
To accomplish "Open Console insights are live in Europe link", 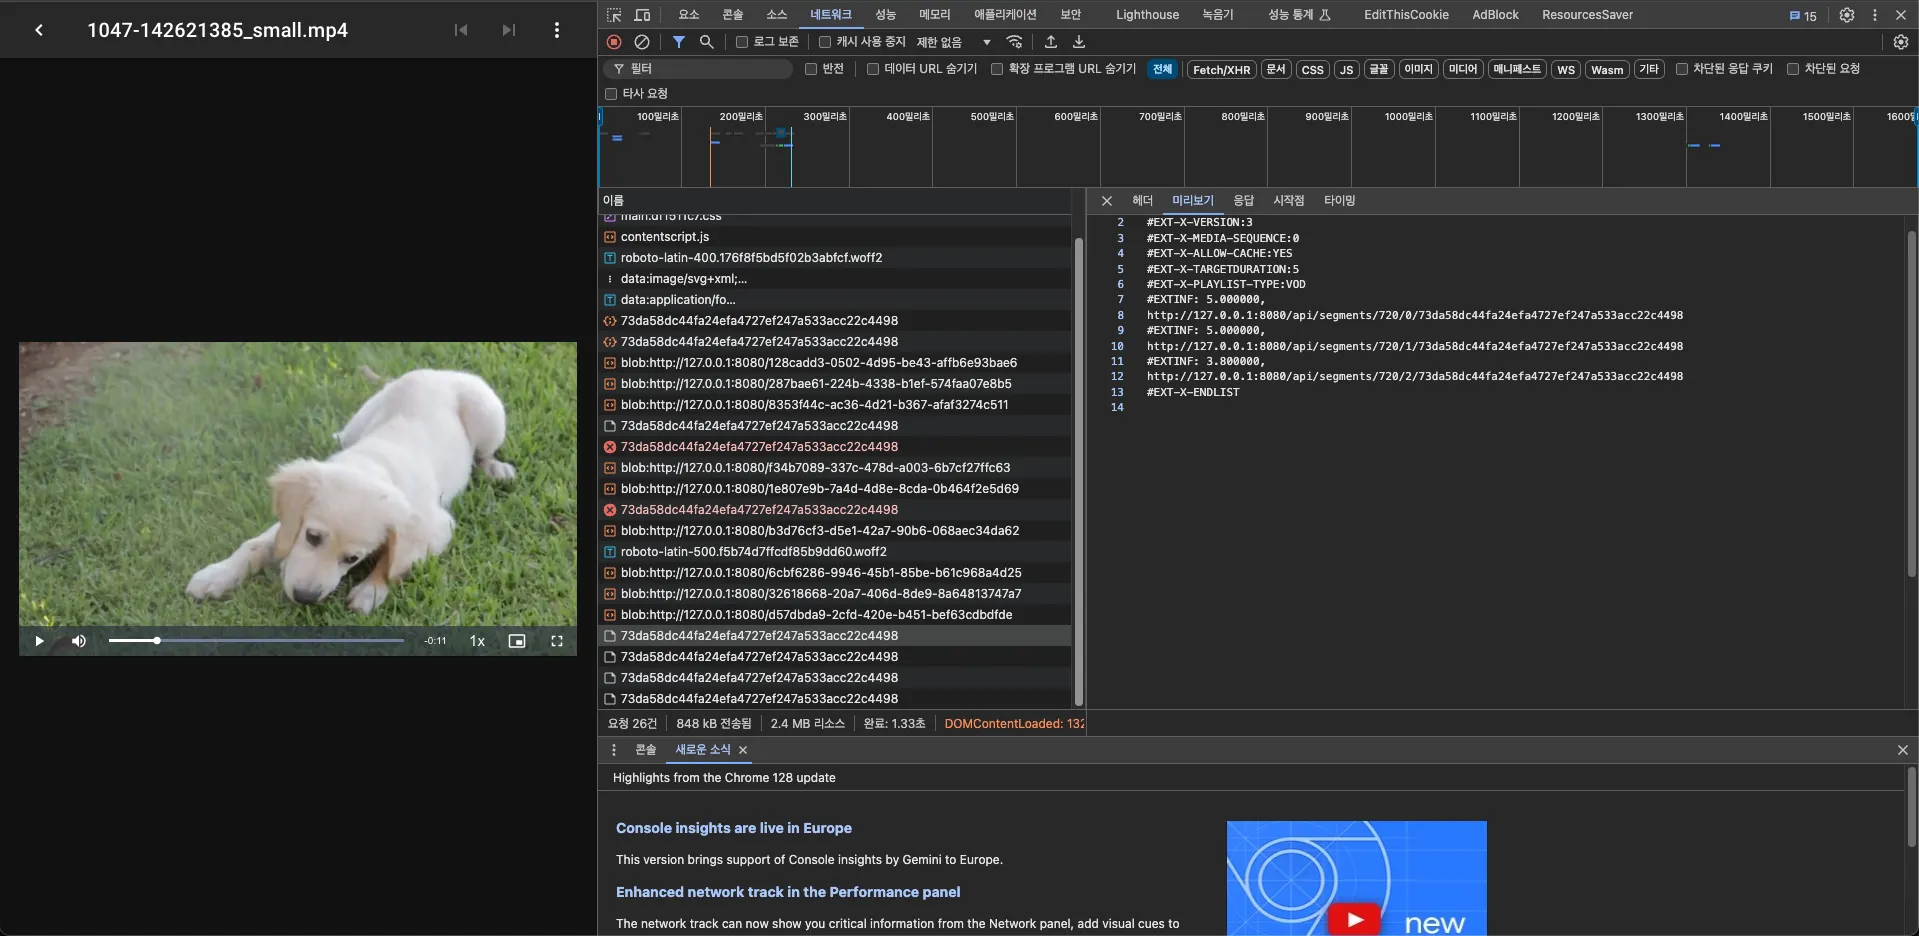I will 733,828.
